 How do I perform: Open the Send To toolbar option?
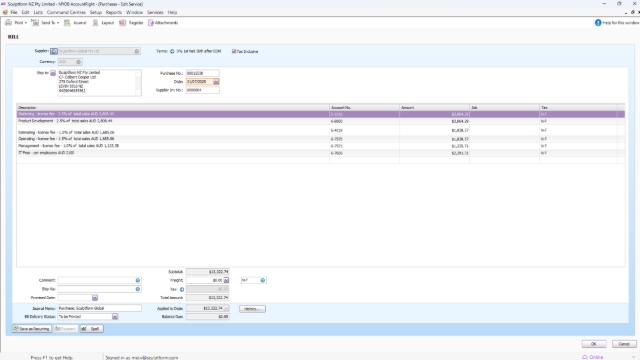45,23
